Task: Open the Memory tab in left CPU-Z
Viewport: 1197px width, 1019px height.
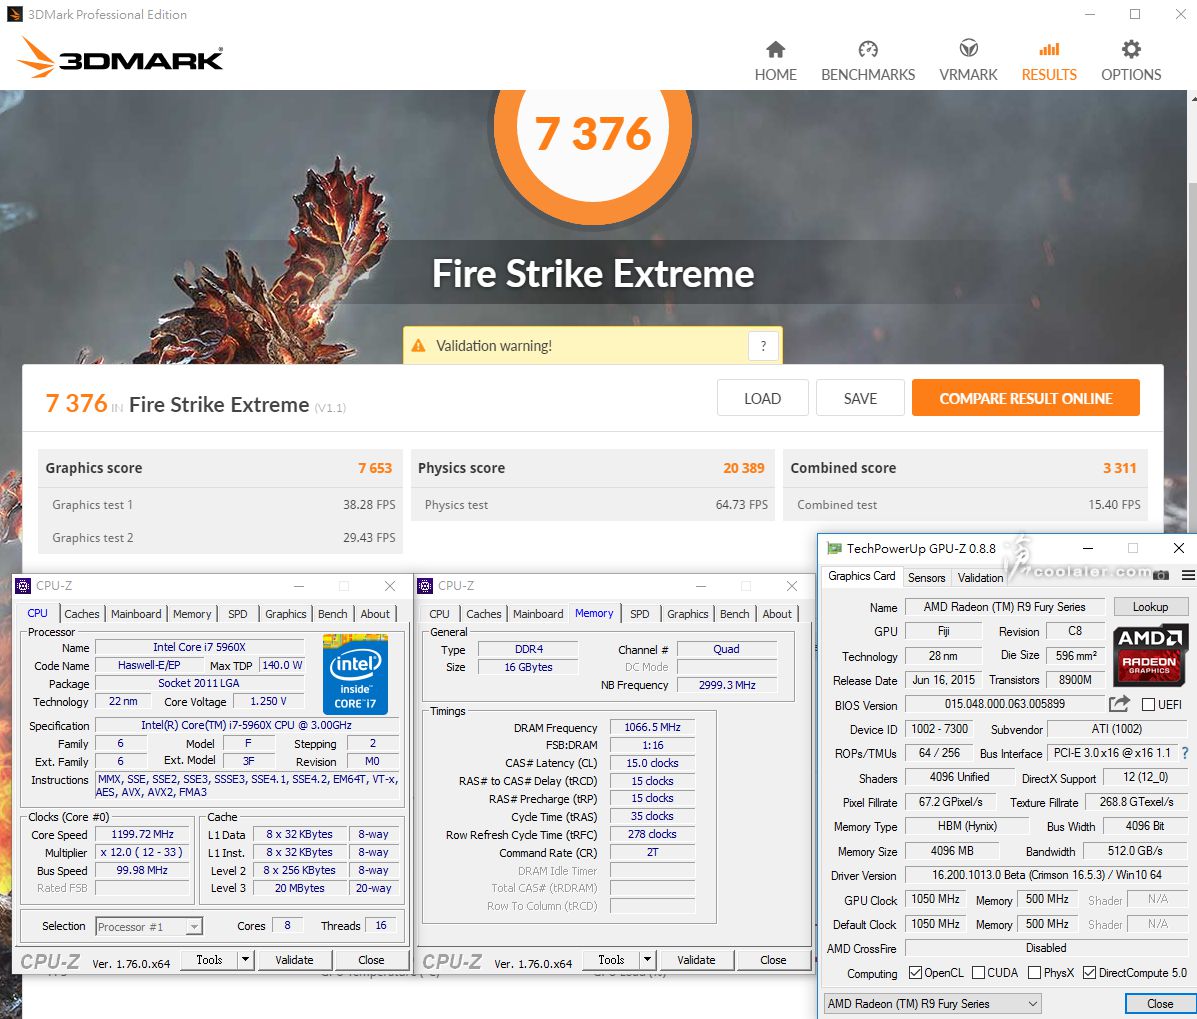Action: 192,614
